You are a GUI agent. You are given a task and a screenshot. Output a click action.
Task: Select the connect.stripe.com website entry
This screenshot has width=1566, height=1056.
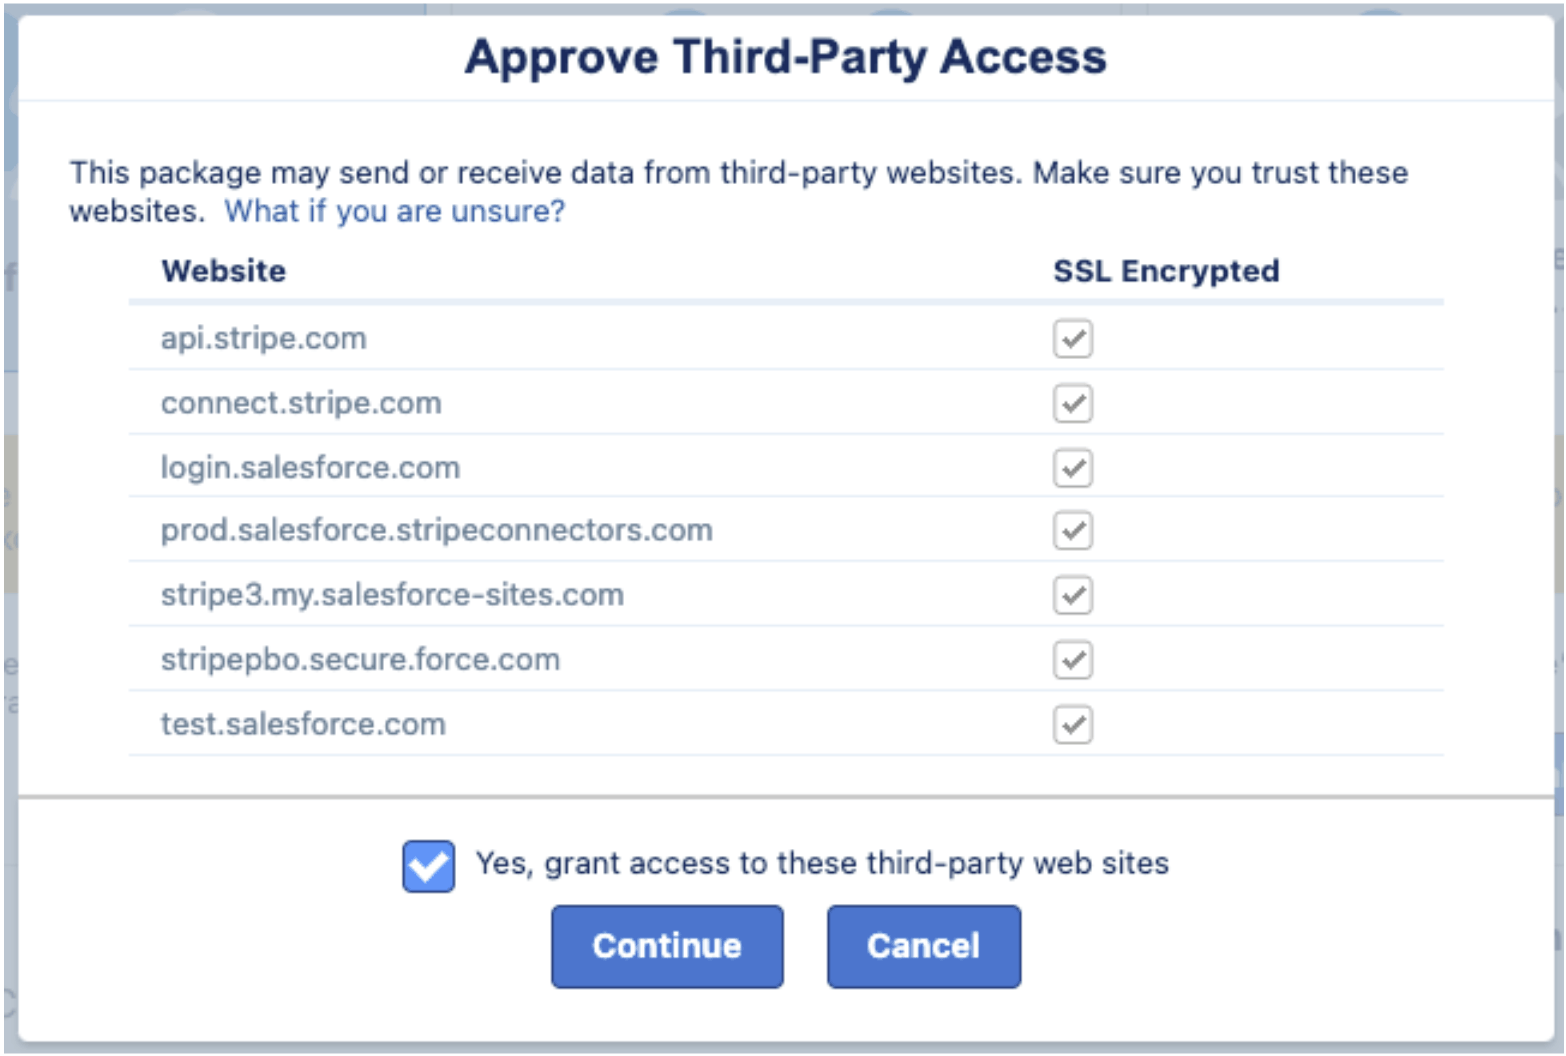[x=301, y=403]
